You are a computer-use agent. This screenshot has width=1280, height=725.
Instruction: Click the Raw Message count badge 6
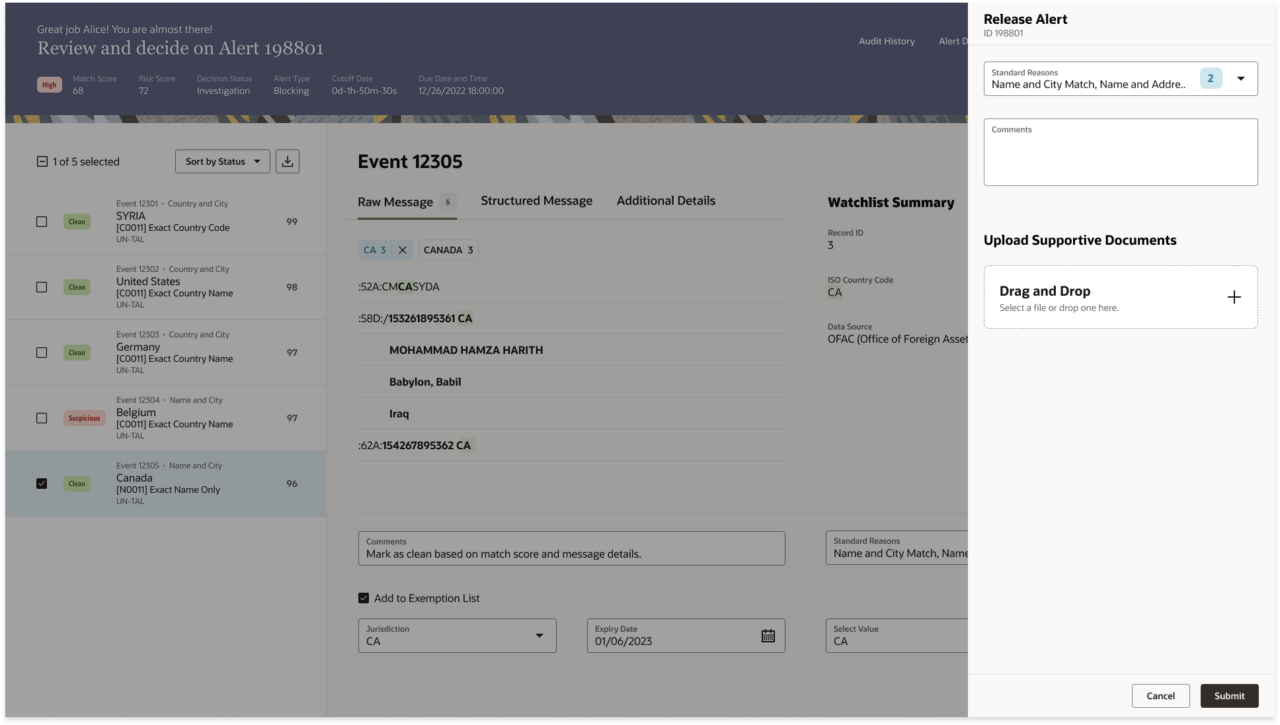pos(447,202)
